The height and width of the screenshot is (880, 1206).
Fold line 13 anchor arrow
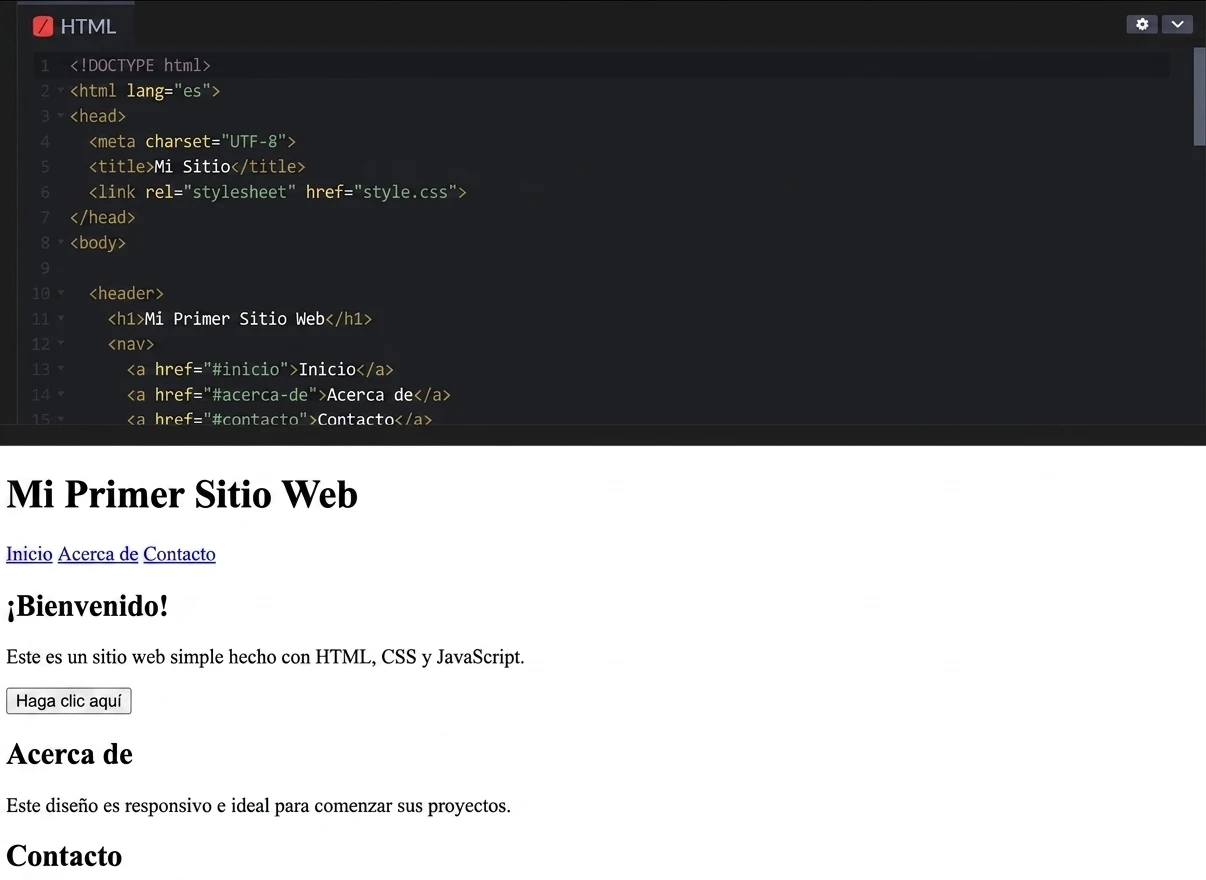pos(60,370)
